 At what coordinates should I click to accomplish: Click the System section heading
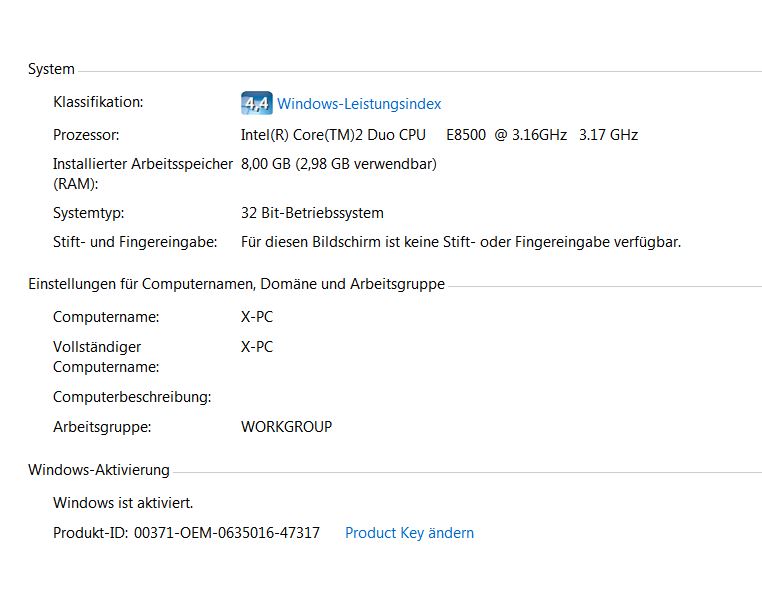[x=51, y=69]
